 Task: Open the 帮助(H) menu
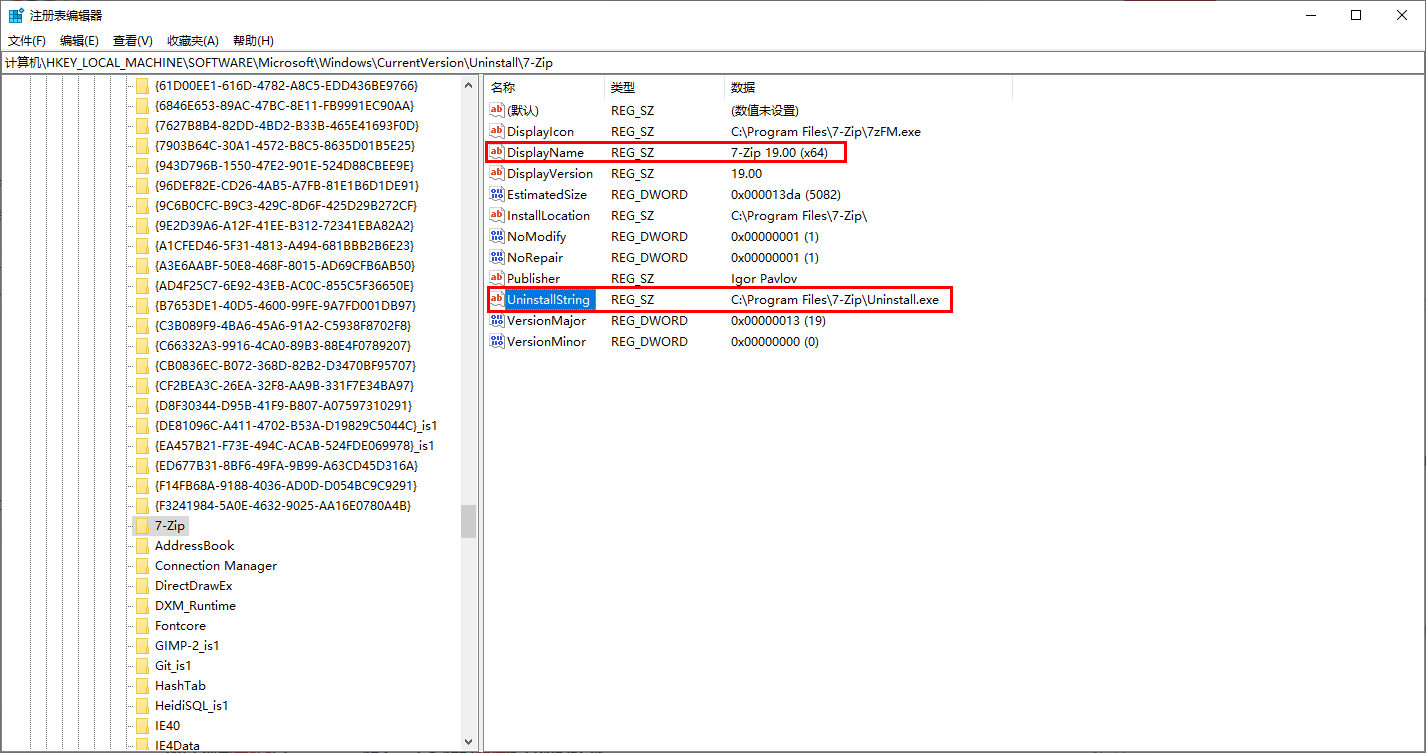point(253,40)
